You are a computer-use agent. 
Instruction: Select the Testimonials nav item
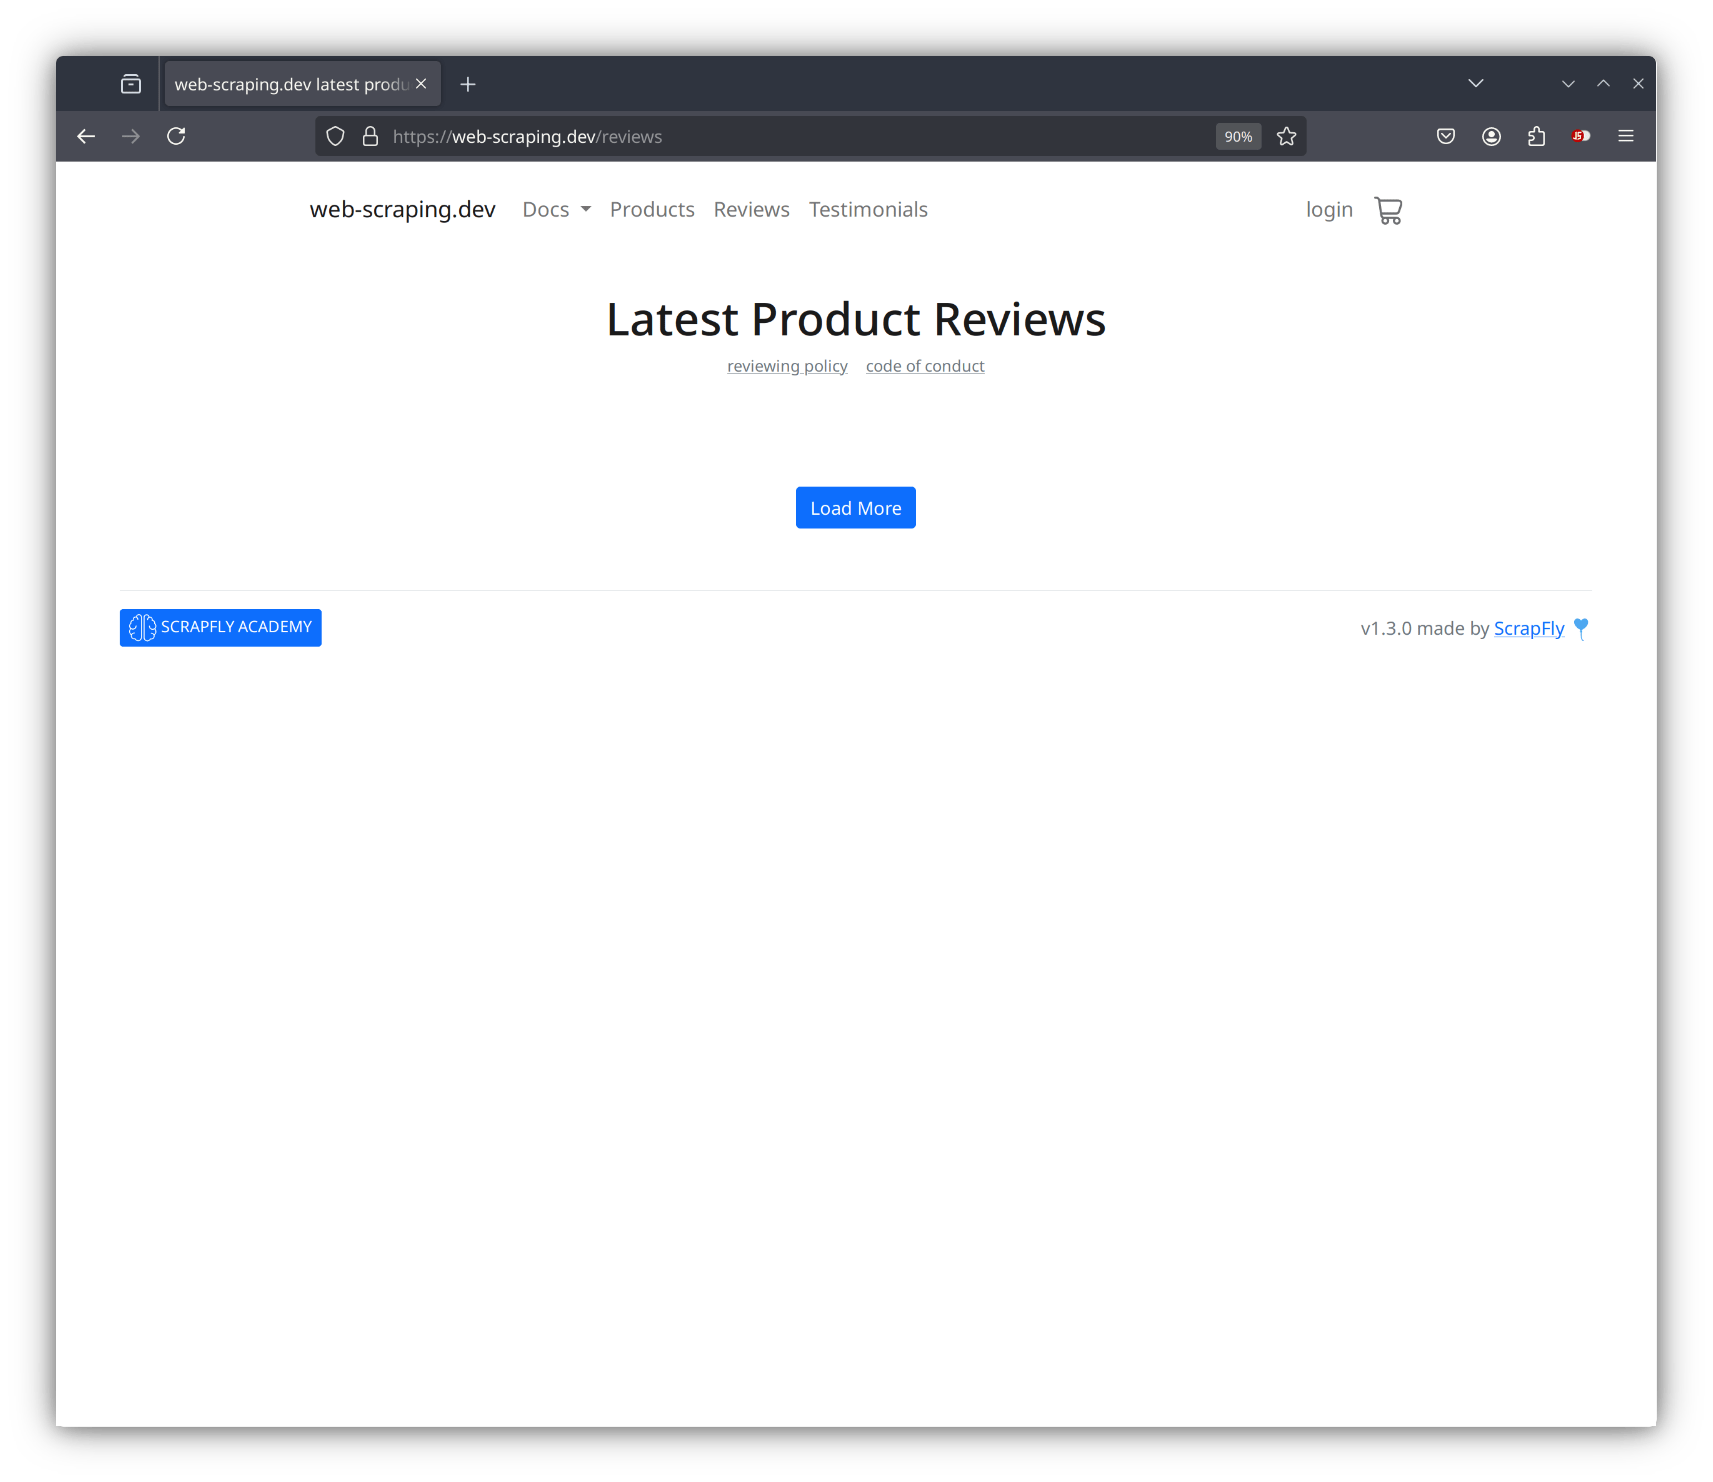click(868, 209)
